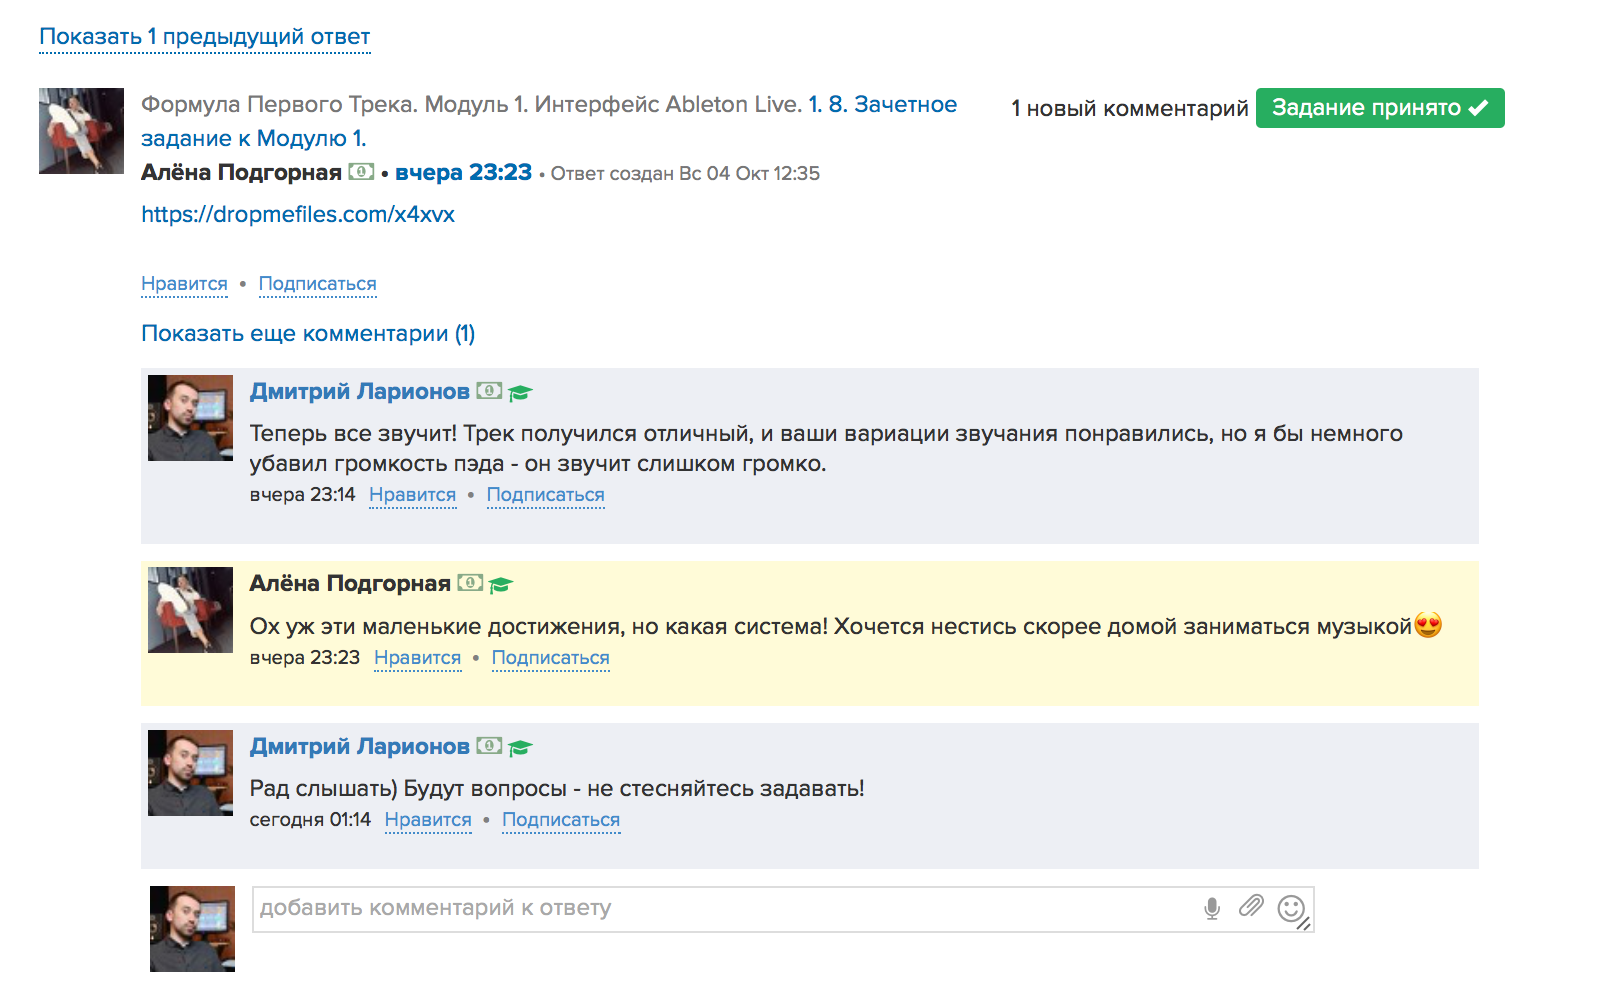This screenshot has width=1616, height=1006.
Task: Click the paperclip attachment icon
Action: pos(1251,906)
